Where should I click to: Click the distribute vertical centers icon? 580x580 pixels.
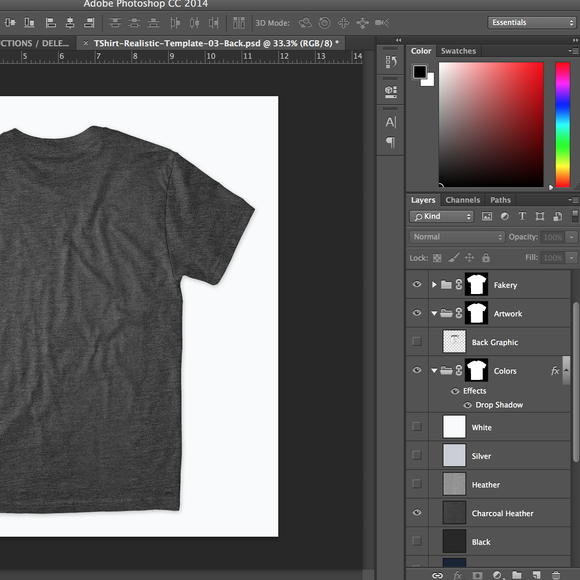(134, 23)
